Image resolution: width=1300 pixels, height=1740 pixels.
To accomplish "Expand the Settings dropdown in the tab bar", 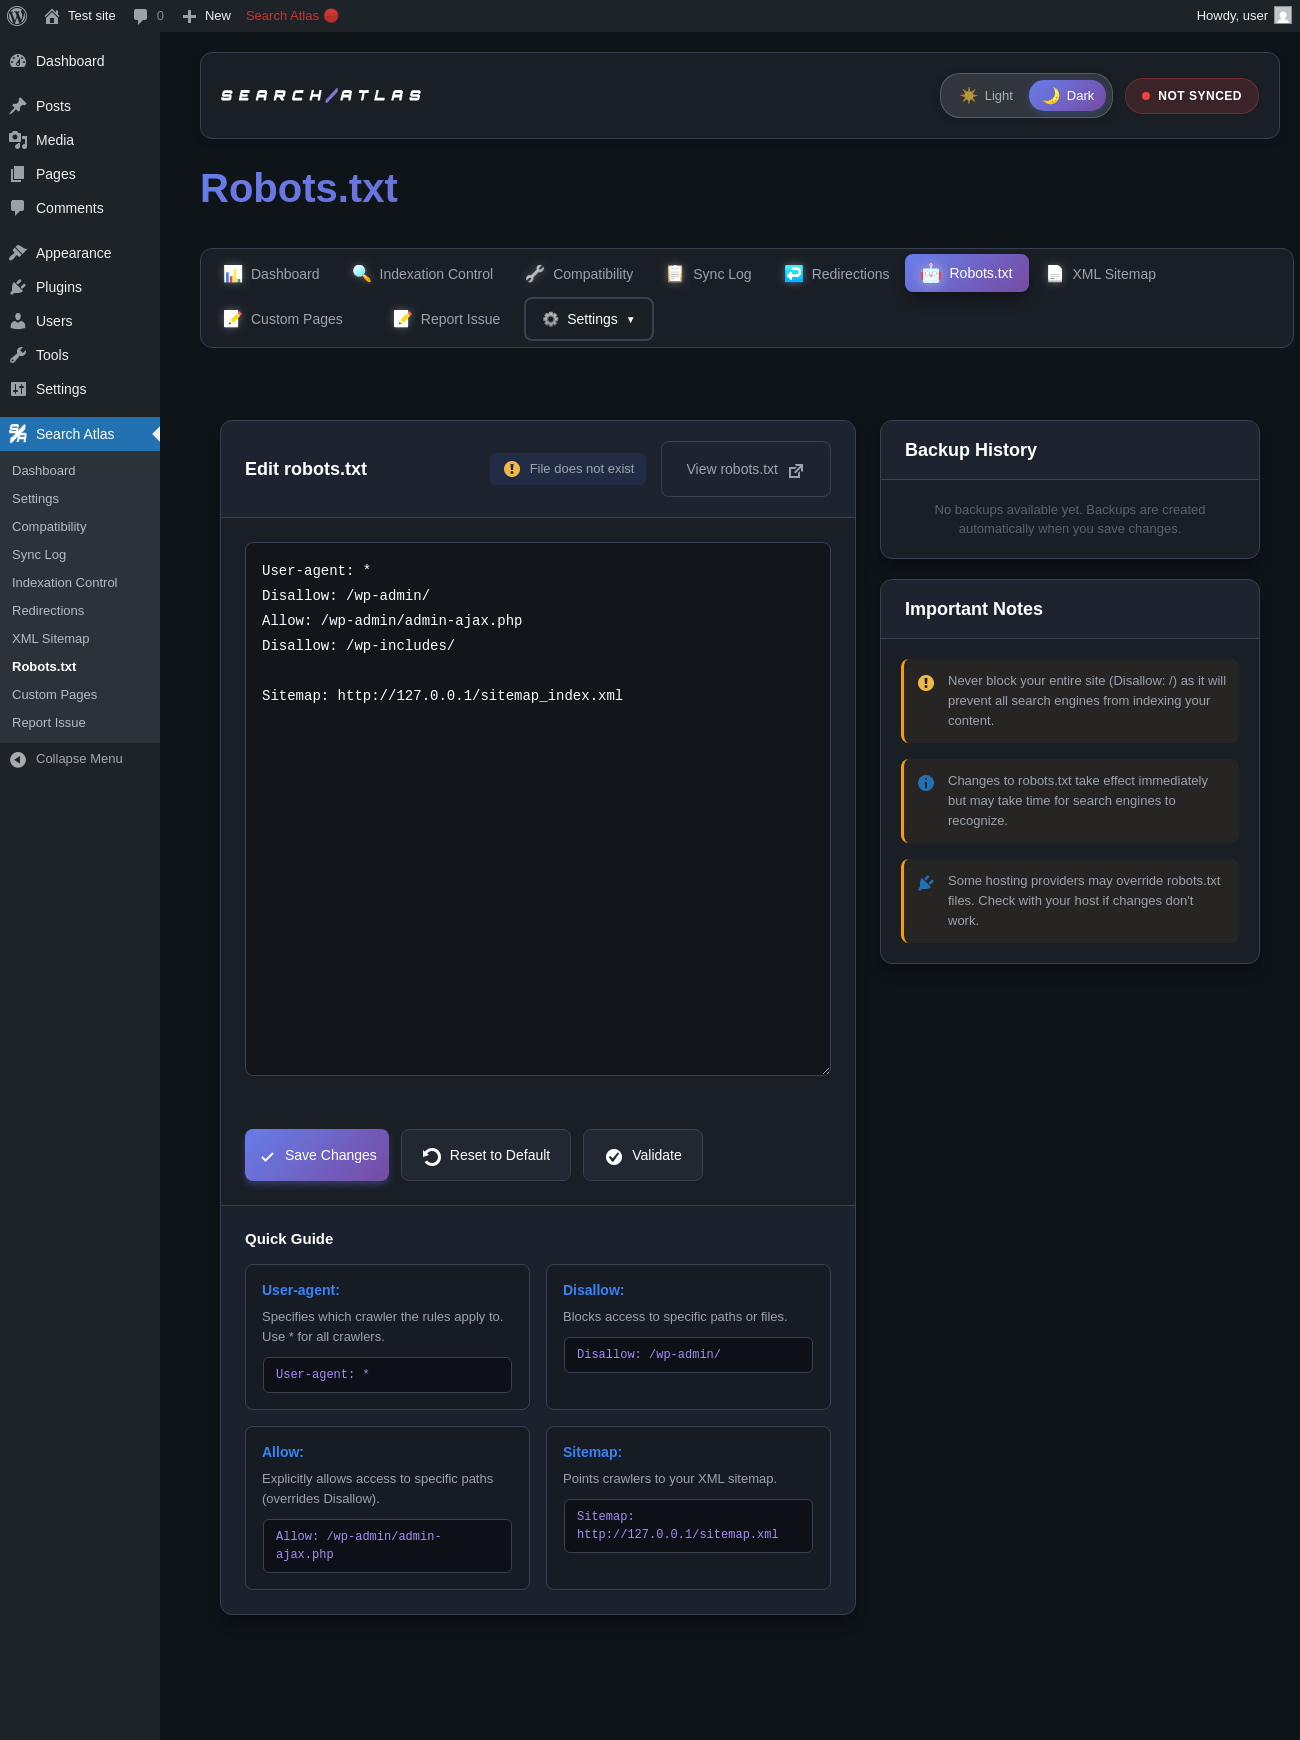I will coord(589,319).
